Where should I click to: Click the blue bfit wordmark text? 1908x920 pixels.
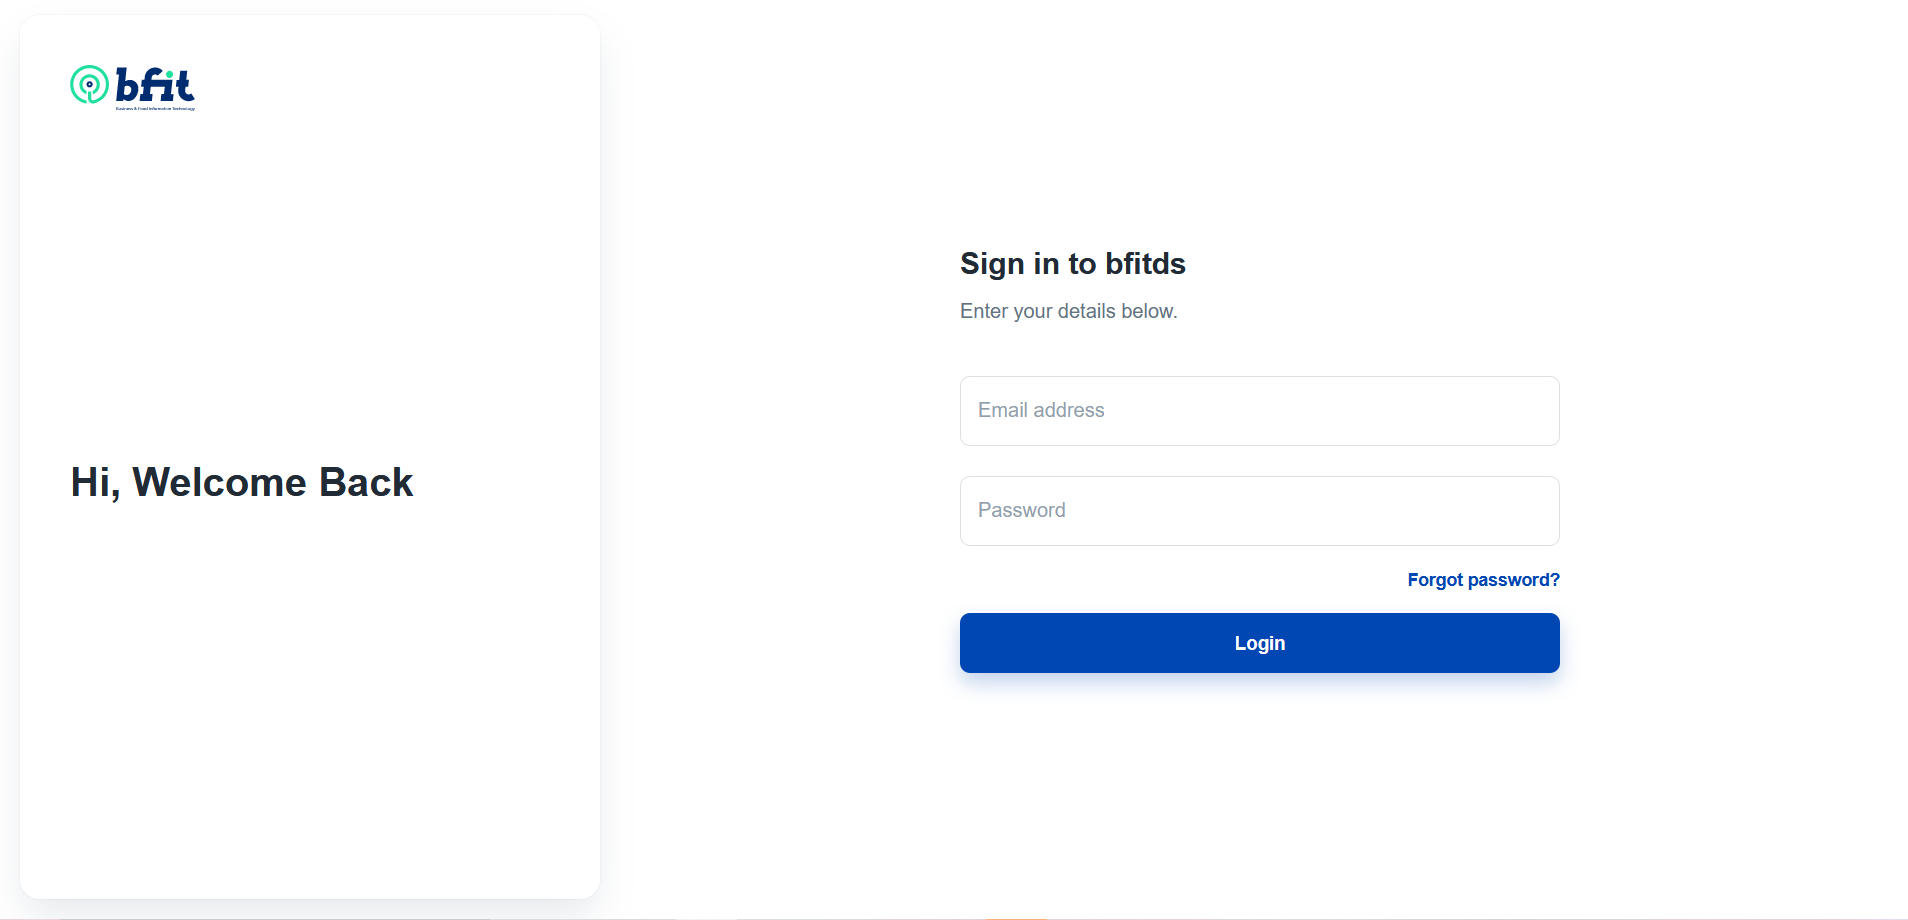[155, 85]
